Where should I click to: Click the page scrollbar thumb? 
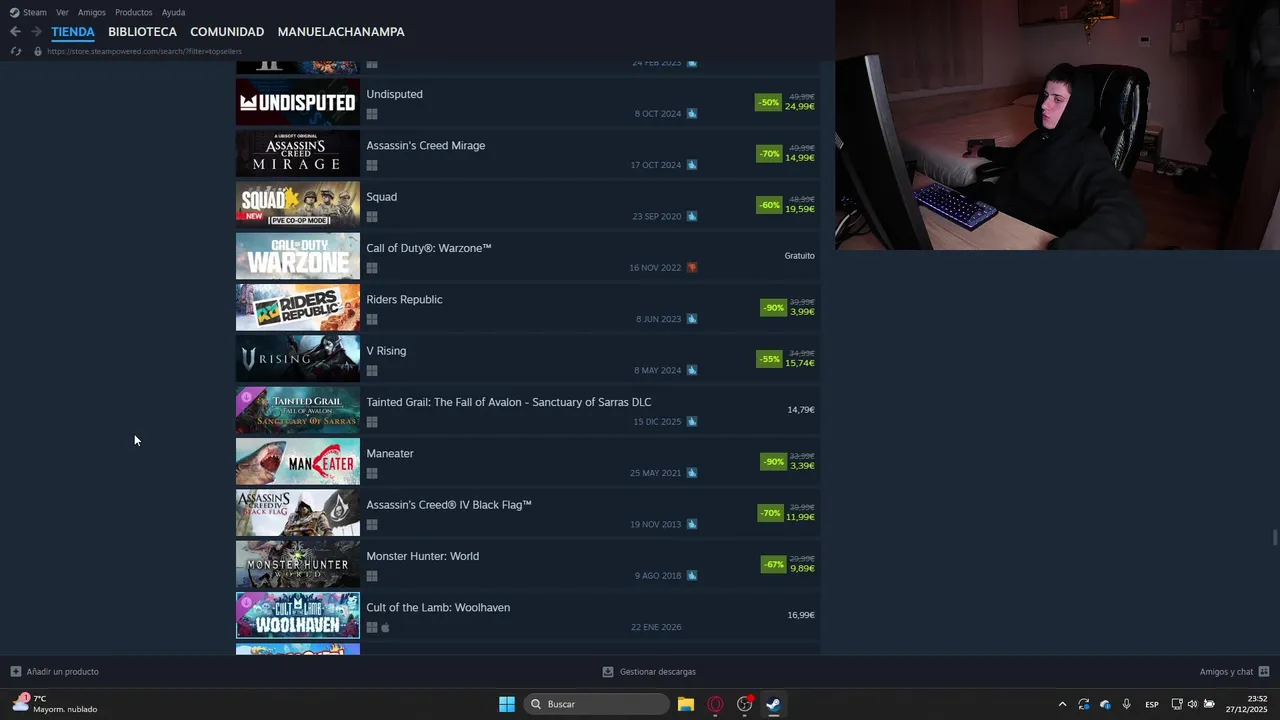1275,538
